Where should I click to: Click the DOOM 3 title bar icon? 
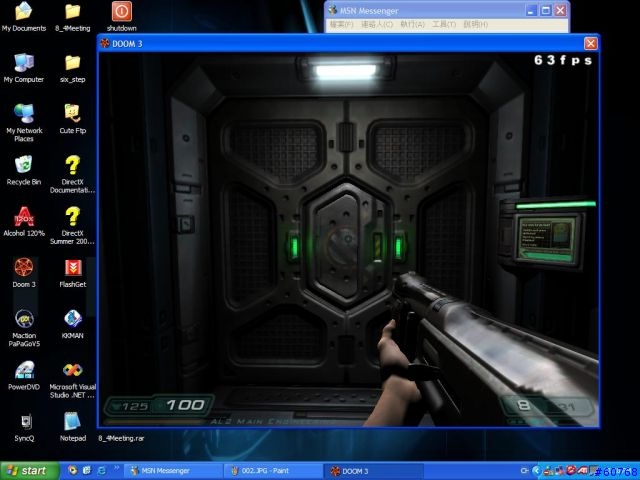[x=105, y=43]
